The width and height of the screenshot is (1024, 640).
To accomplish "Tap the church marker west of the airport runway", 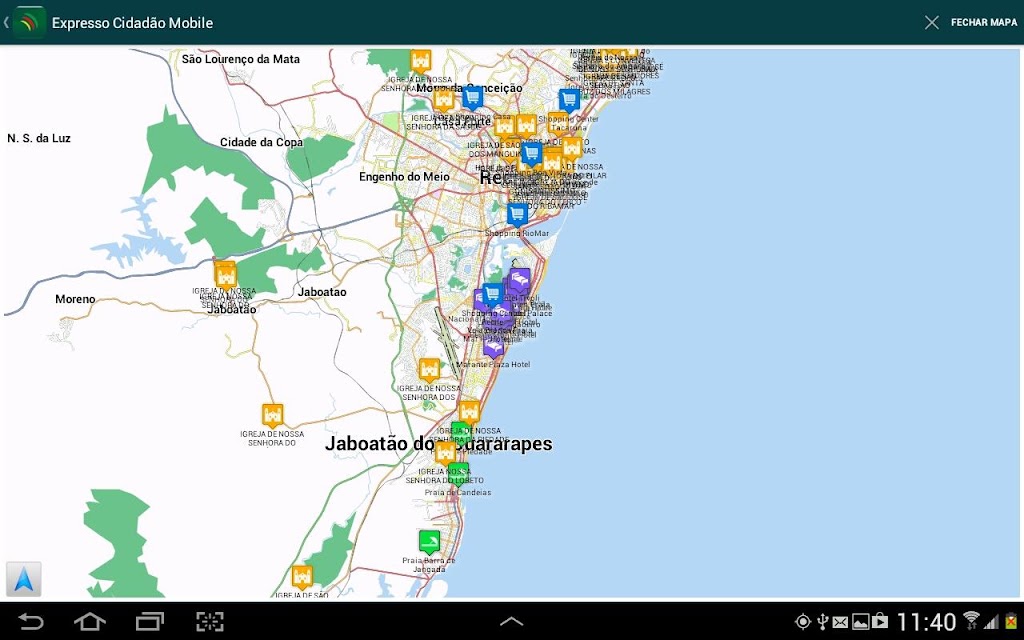I will [x=429, y=370].
